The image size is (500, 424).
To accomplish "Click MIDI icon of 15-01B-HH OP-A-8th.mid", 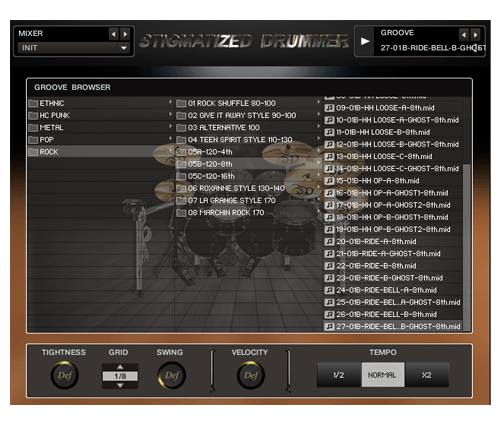I will (329, 181).
